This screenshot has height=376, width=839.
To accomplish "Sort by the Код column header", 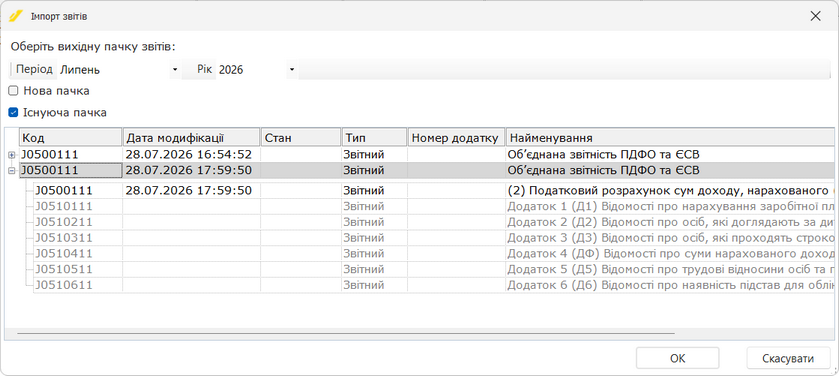I will (71, 138).
